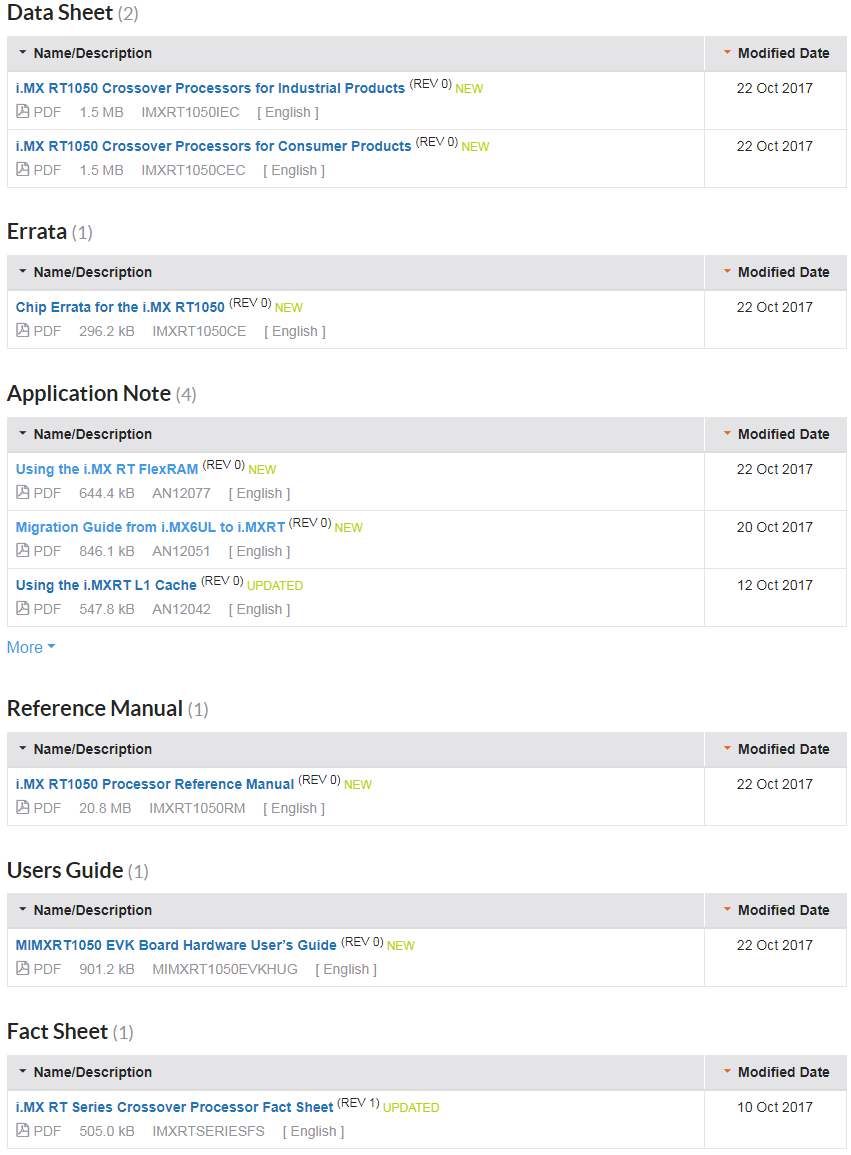Click the 846.1 kB file size
Image resolution: width=851 pixels, height=1155 pixels.
point(107,551)
